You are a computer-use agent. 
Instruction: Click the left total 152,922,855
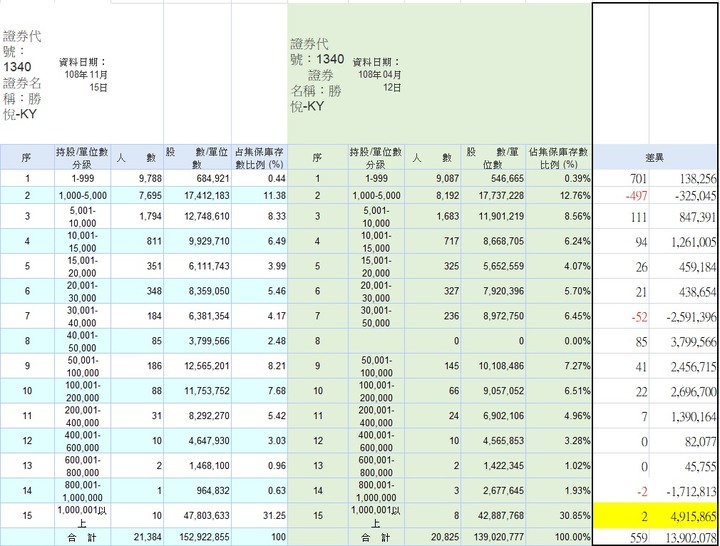pyautogui.click(x=197, y=537)
